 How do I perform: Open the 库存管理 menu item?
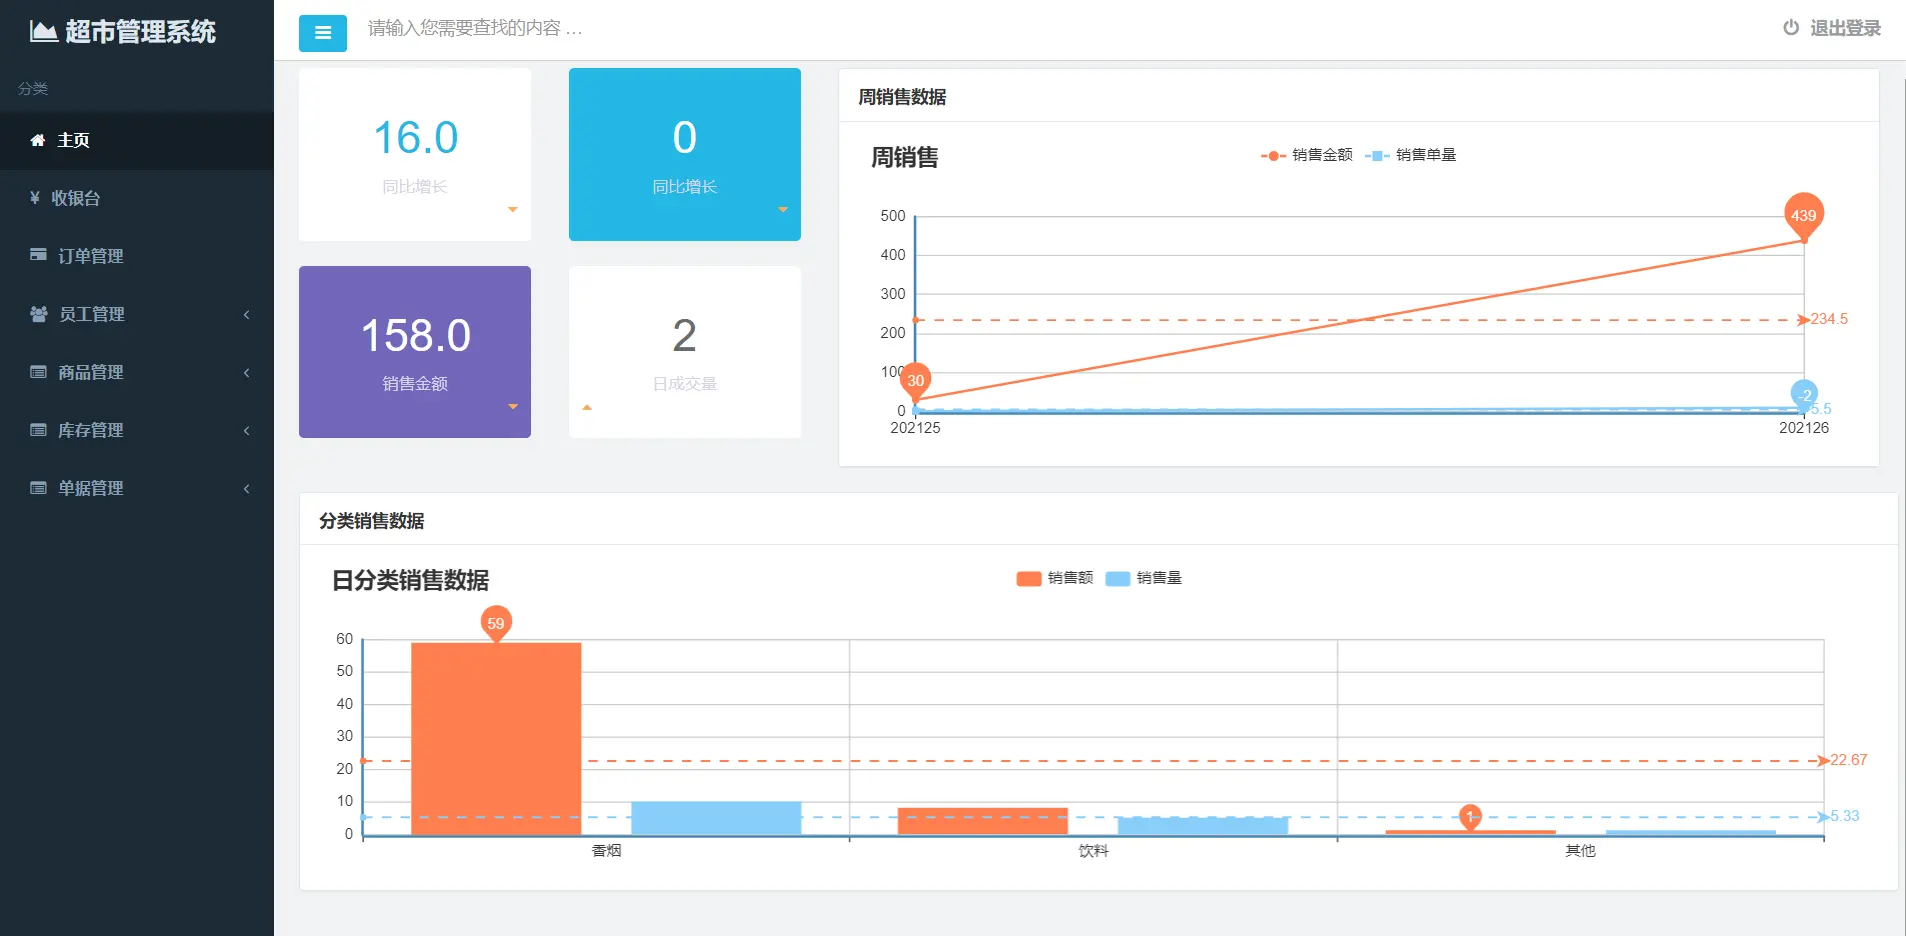pyautogui.click(x=137, y=430)
